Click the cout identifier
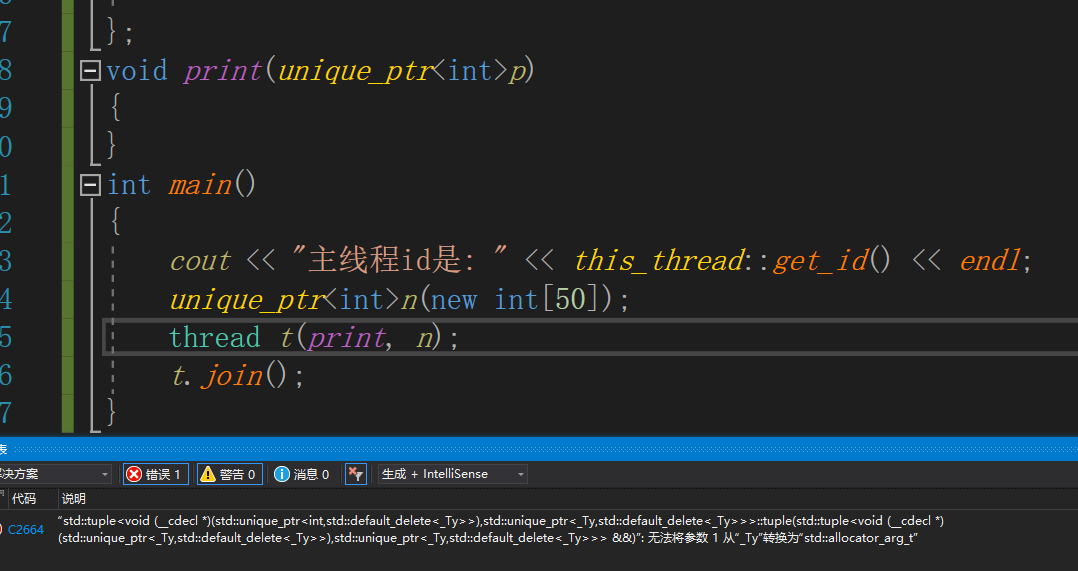Screen dimensions: 1078x571 tap(200, 261)
